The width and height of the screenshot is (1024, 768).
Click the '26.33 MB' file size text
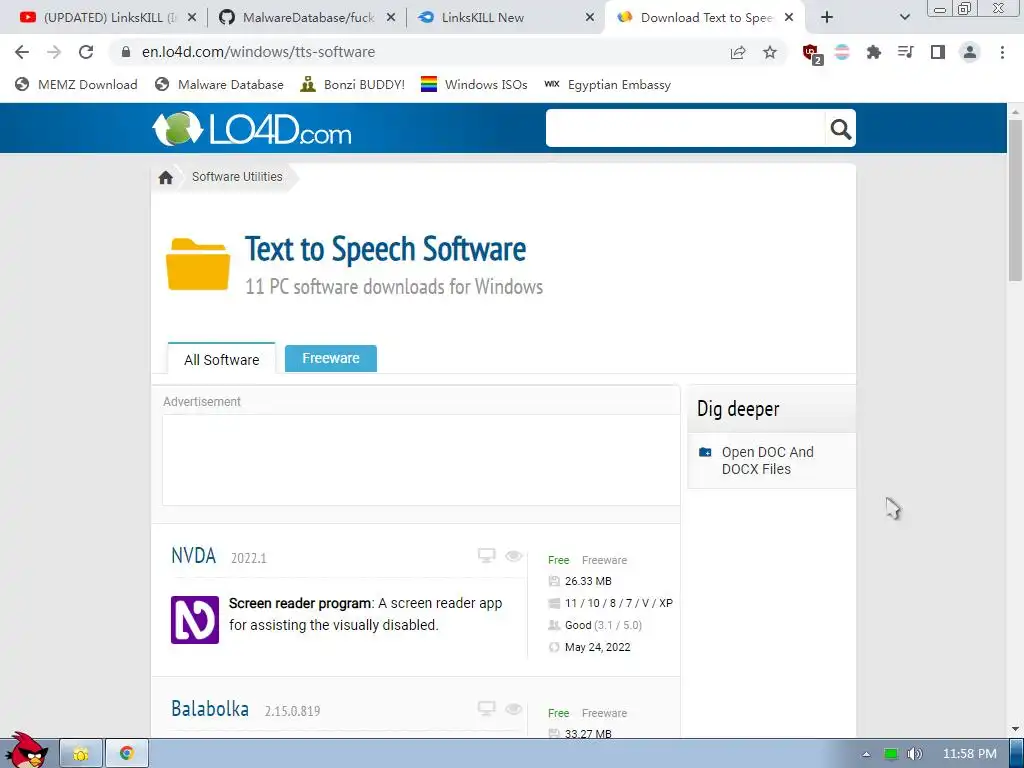588,581
